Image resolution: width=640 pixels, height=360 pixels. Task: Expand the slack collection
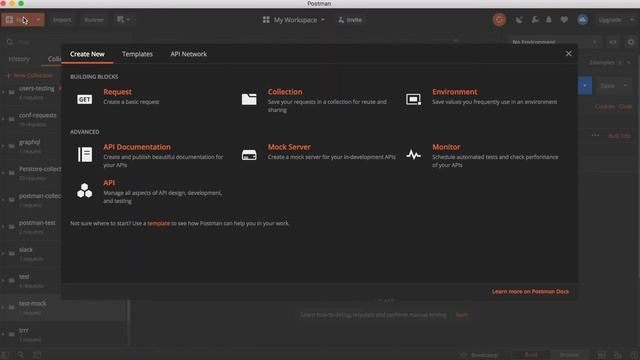tap(3, 253)
